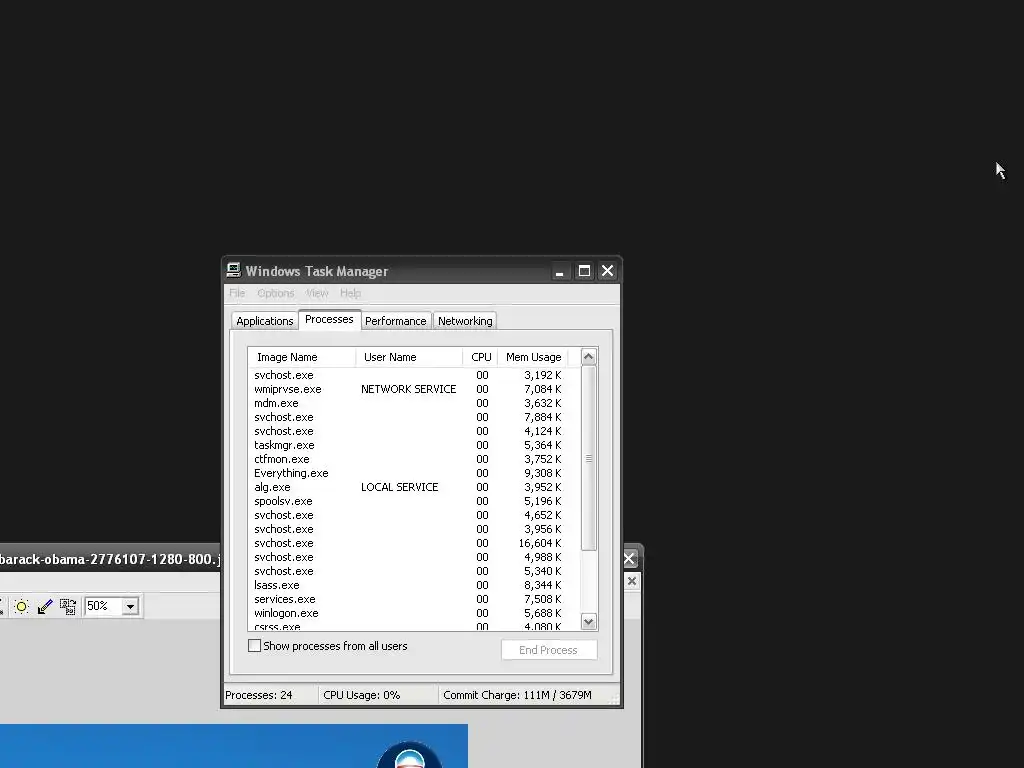Click the barack-obama image window title bar

pyautogui.click(x=110, y=559)
